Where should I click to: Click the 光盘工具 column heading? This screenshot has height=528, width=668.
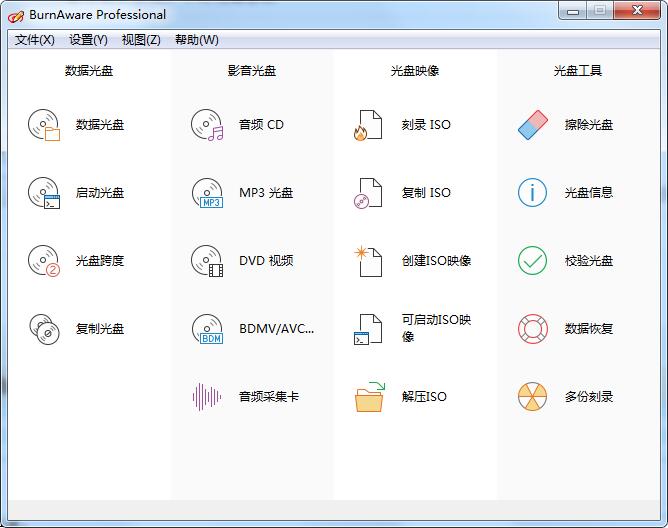[x=578, y=71]
